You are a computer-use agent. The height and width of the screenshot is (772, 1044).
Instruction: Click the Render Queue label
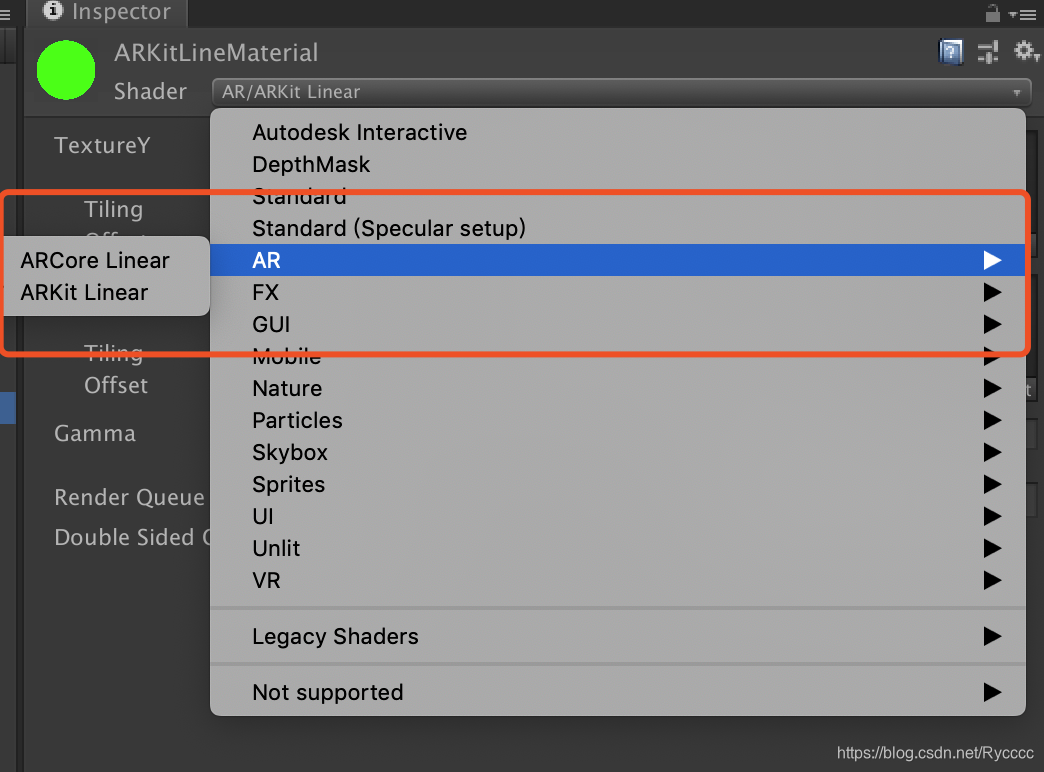129,497
